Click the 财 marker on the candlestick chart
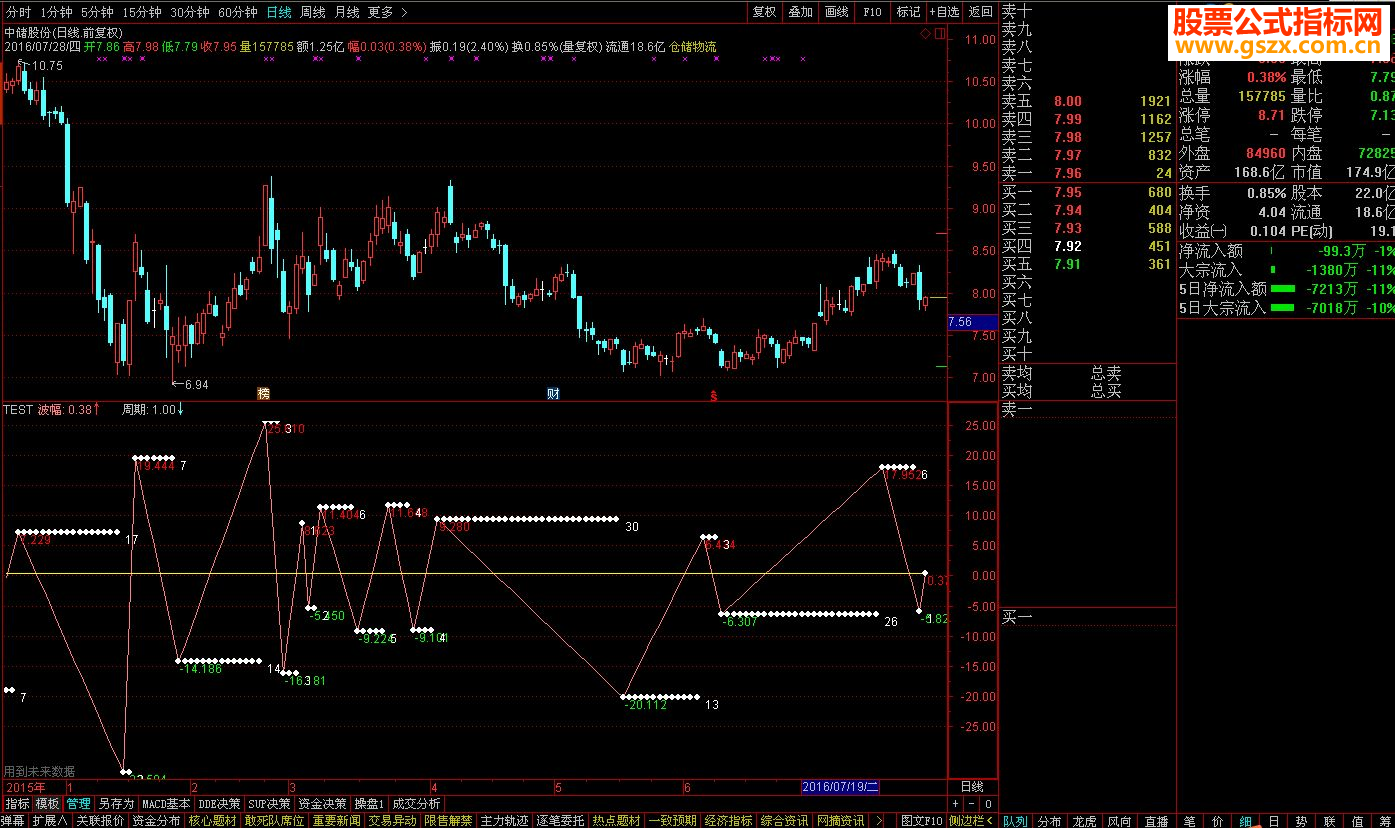1395x828 pixels. pyautogui.click(x=553, y=393)
